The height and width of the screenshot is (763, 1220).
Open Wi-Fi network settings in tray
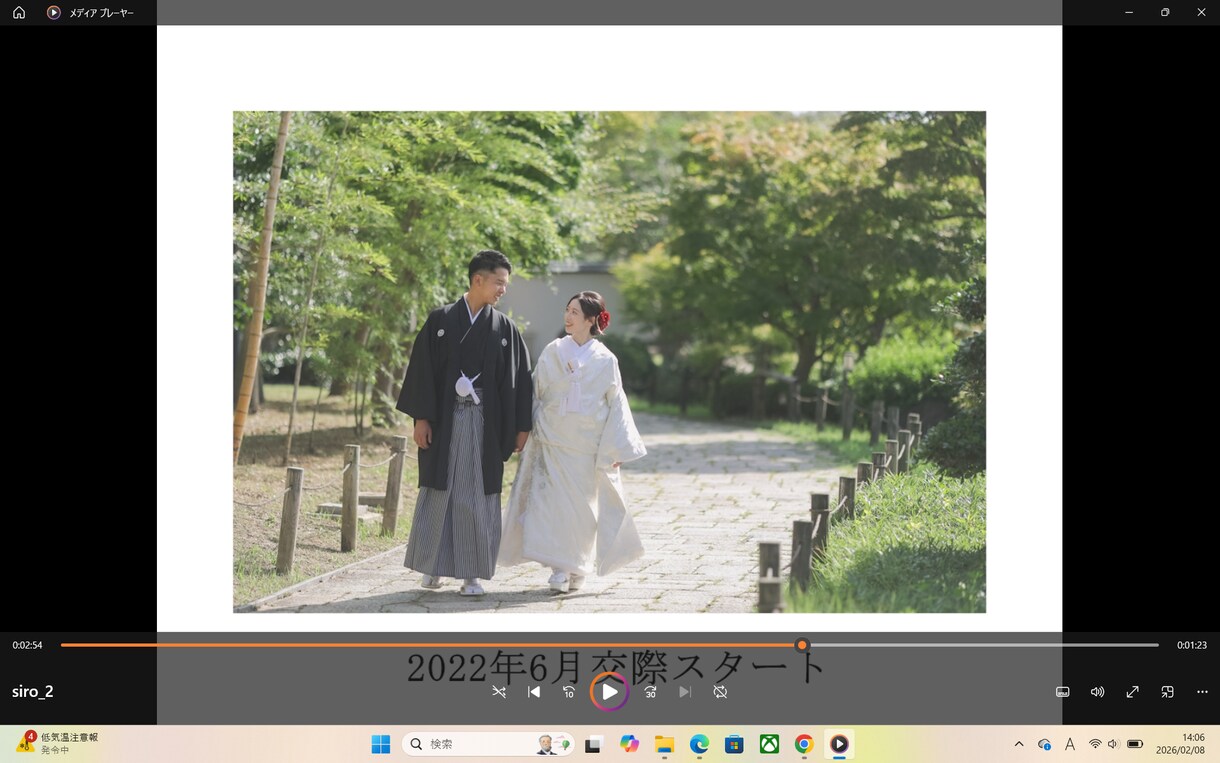click(x=1095, y=744)
